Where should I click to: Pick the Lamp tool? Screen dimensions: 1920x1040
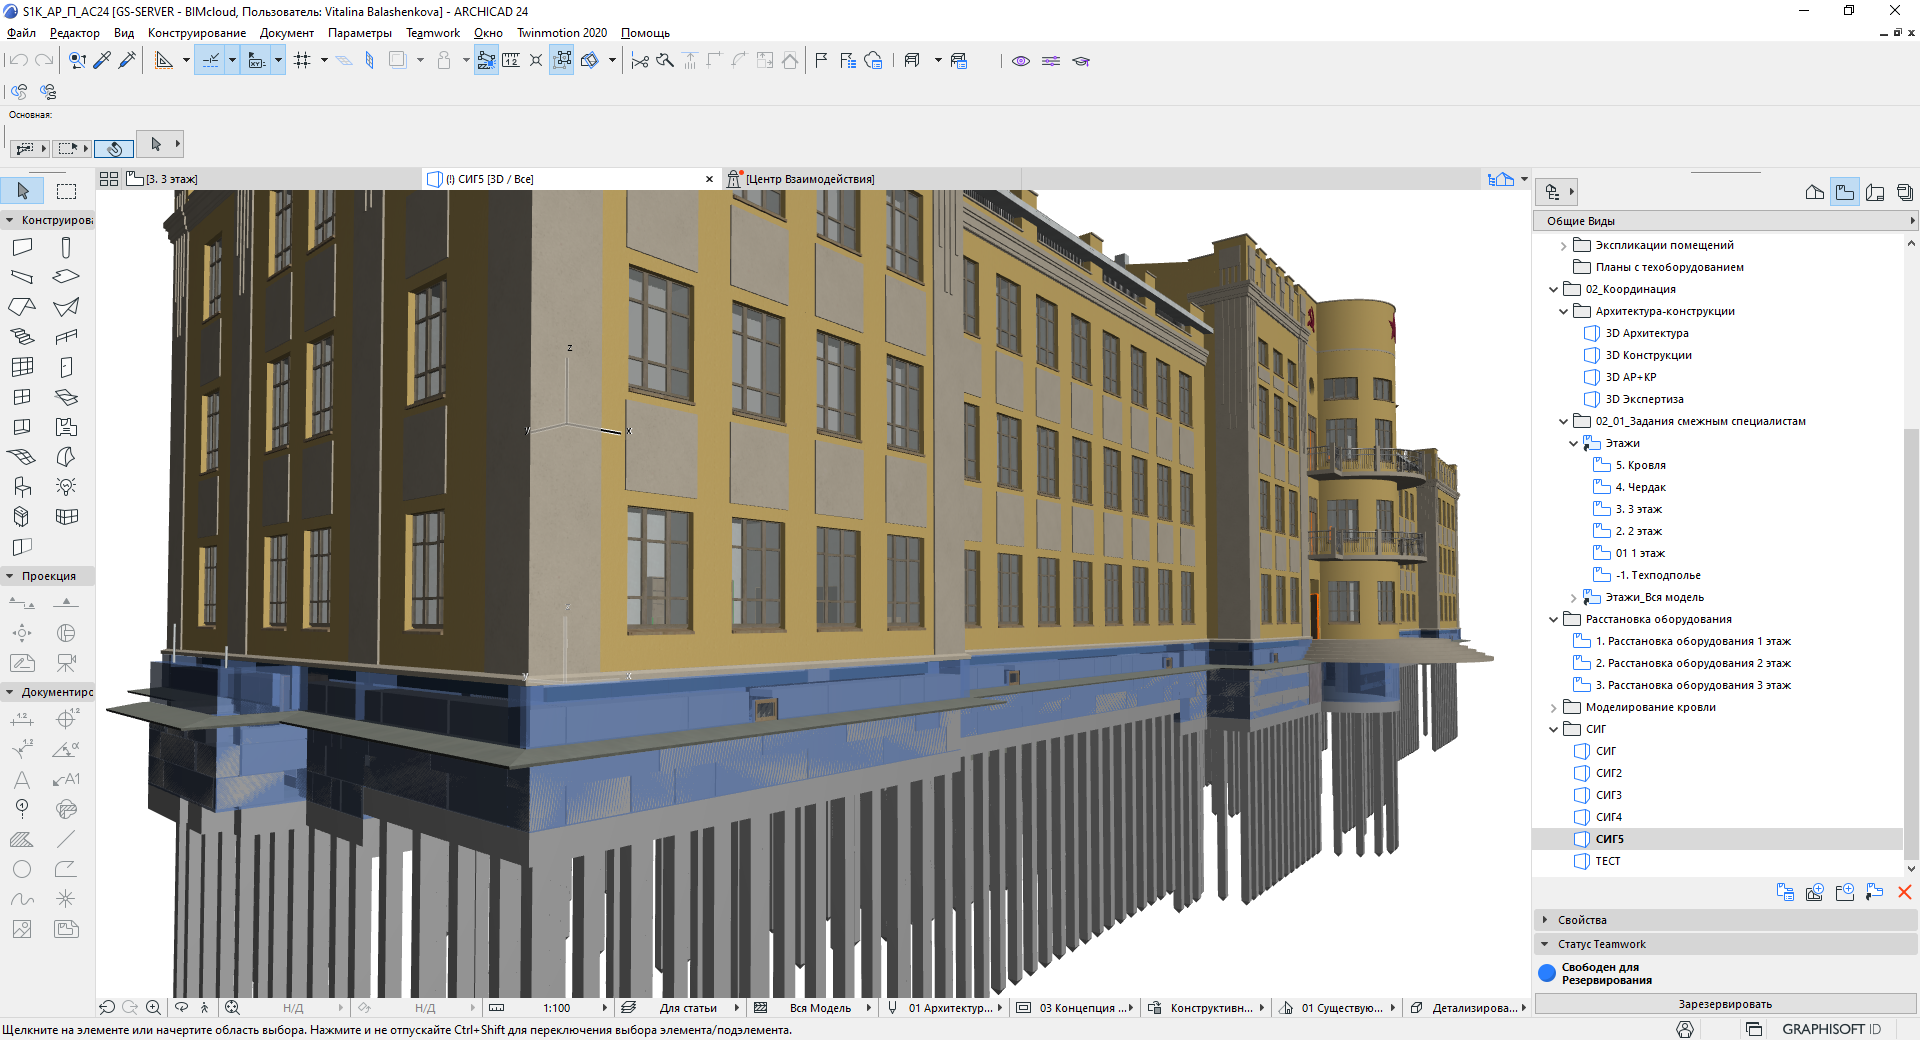(66, 487)
